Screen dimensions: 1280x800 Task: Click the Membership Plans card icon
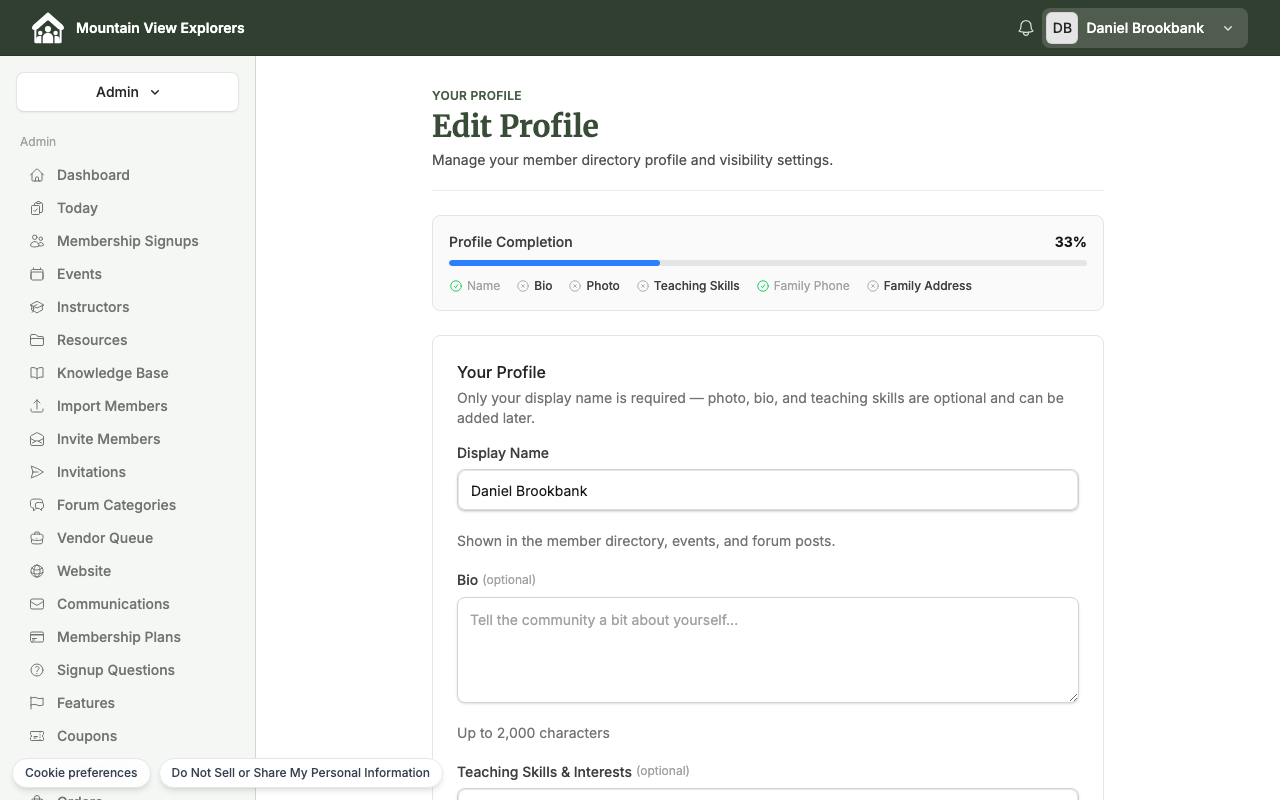[37, 637]
